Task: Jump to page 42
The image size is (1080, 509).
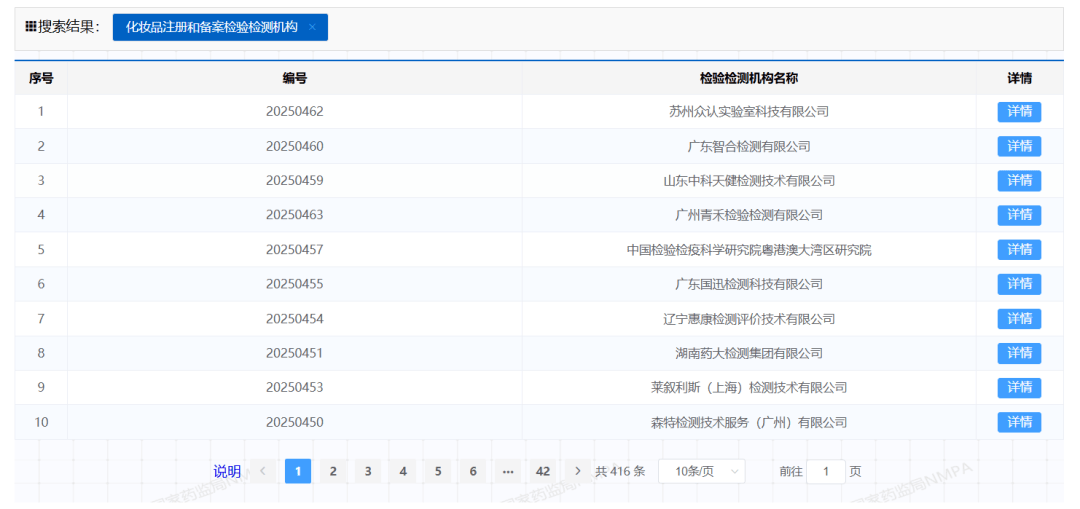Action: click(543, 471)
